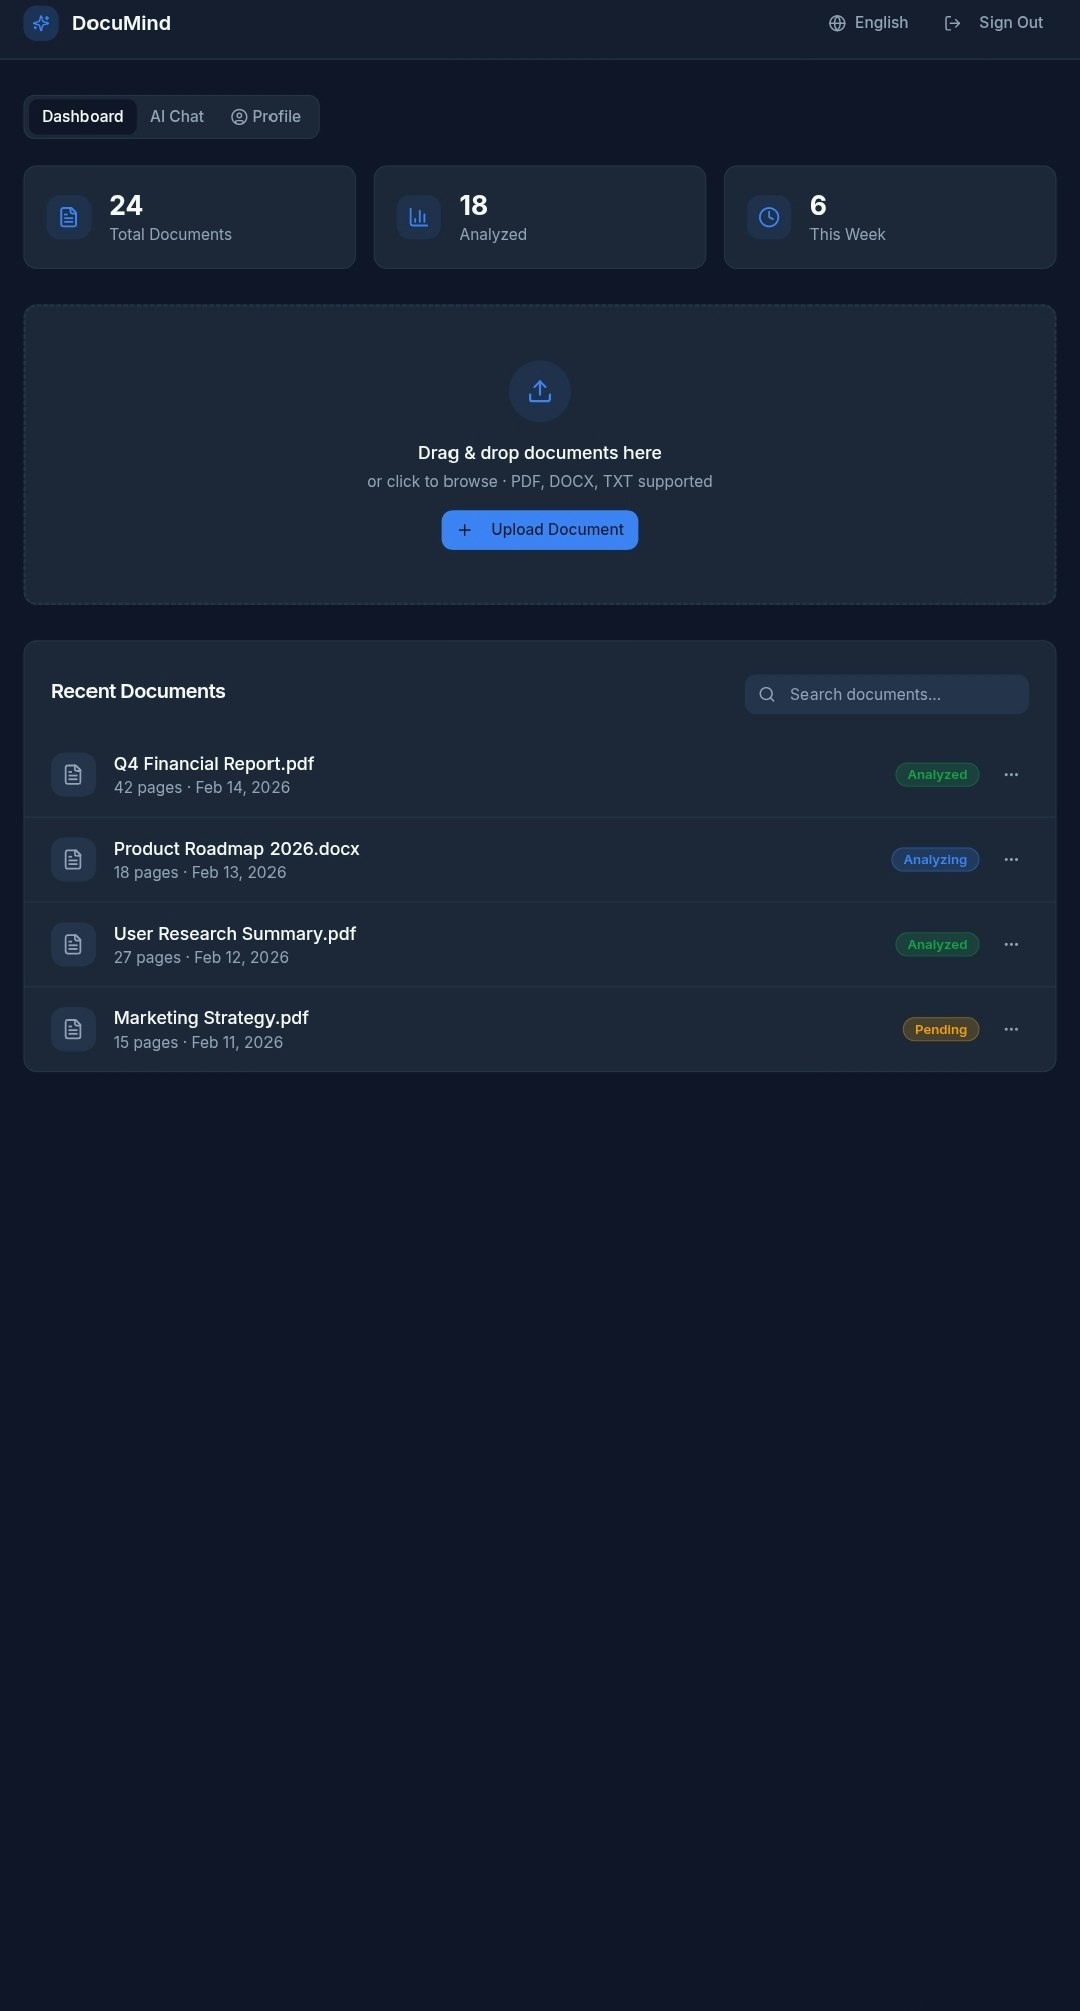Select the Dashboard tab
Viewport: 1080px width, 2011px height.
pos(83,116)
